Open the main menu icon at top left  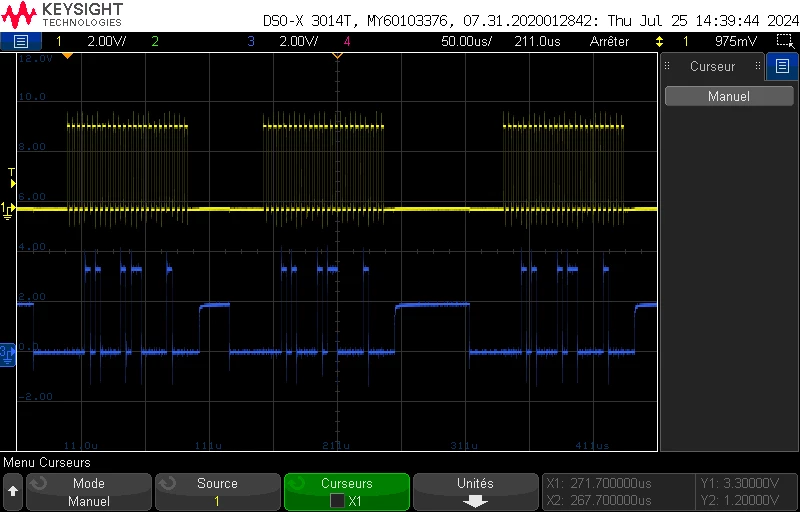click(x=20, y=41)
